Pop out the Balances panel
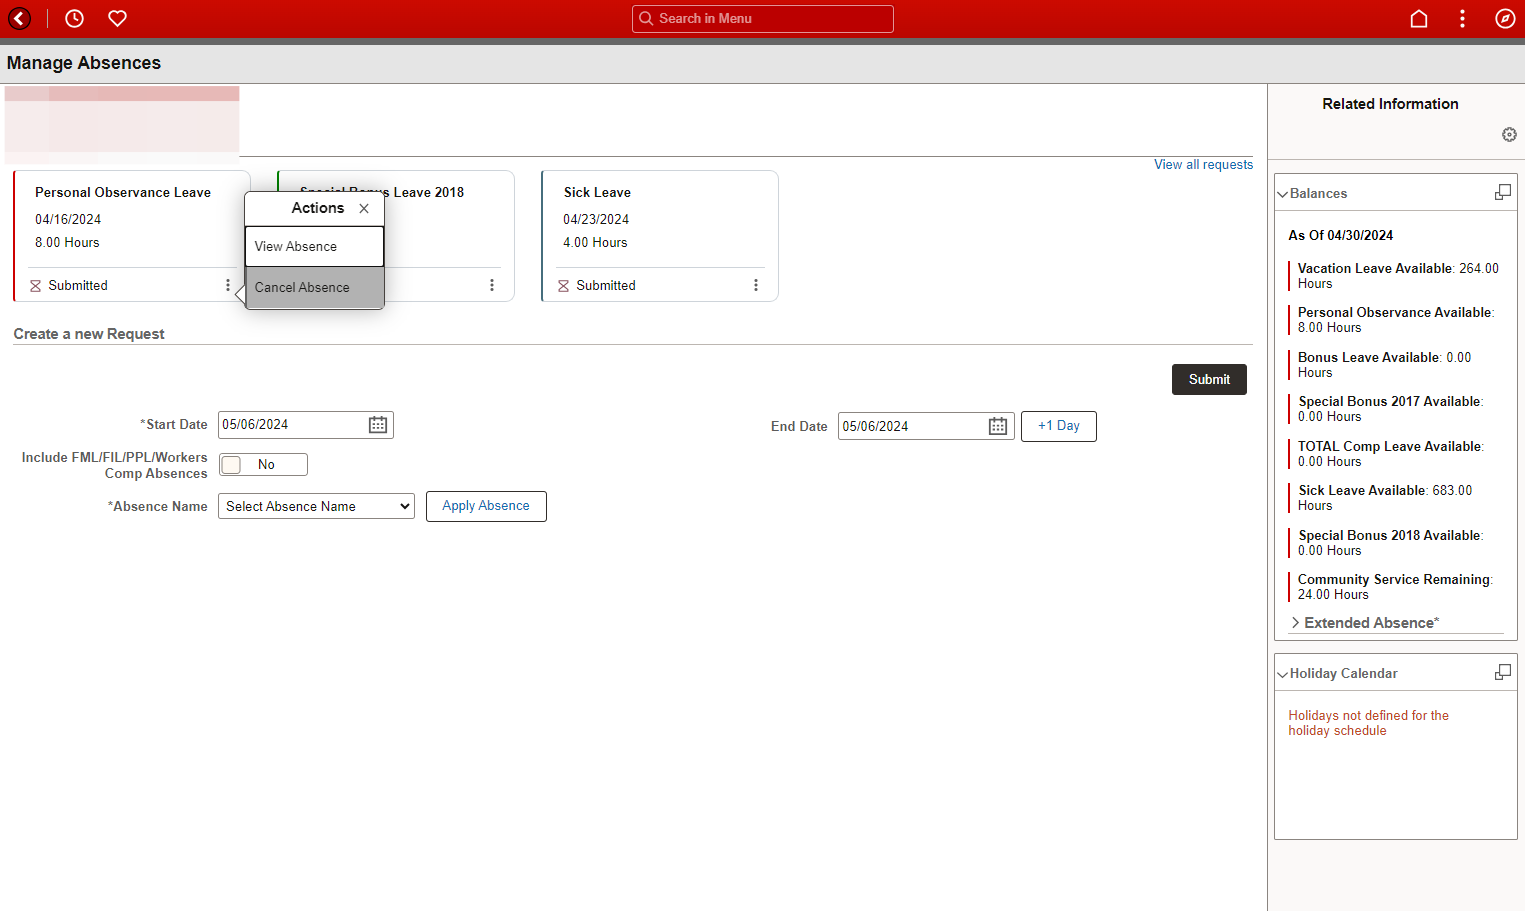 [1502, 192]
